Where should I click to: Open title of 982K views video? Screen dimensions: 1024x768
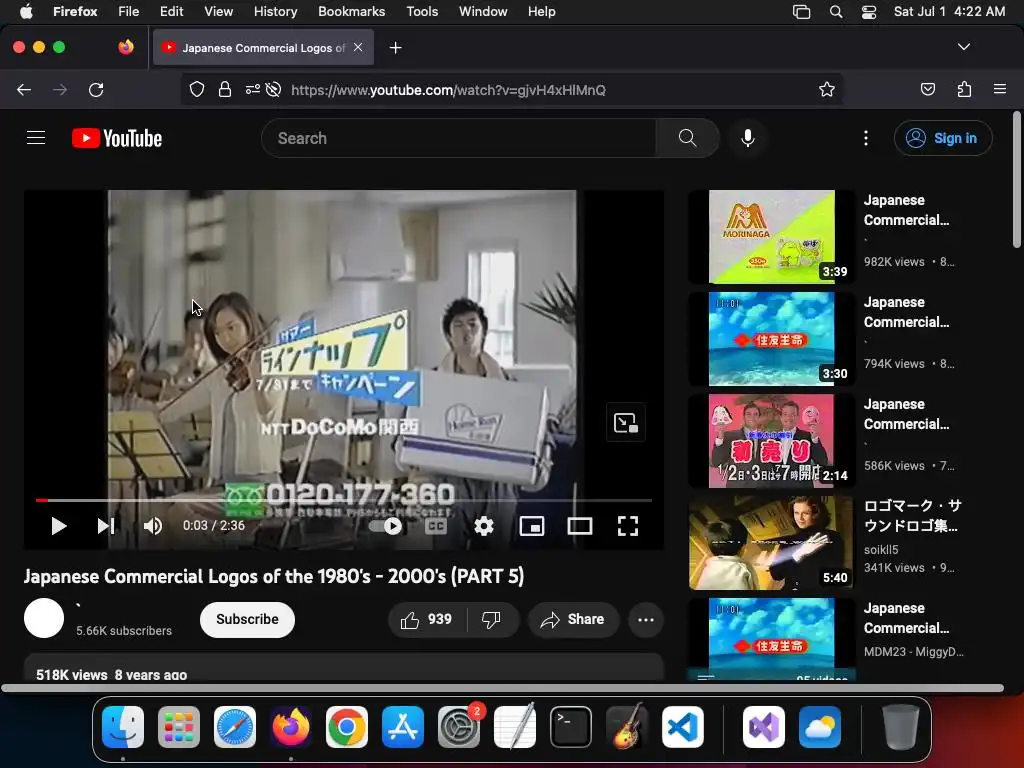[x=906, y=210]
